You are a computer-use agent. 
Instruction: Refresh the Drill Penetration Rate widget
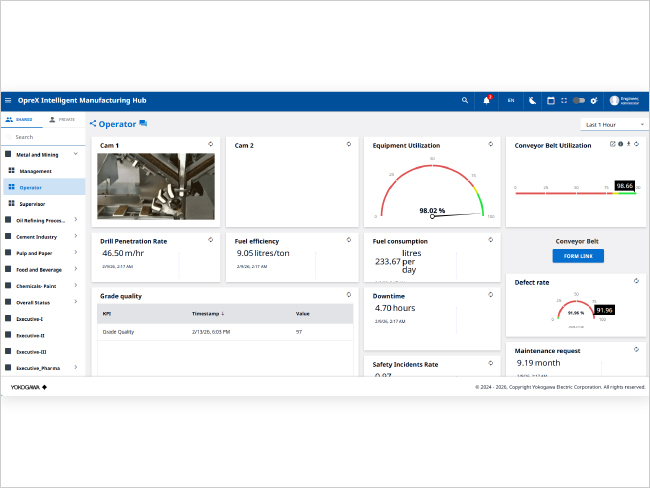[x=211, y=240]
